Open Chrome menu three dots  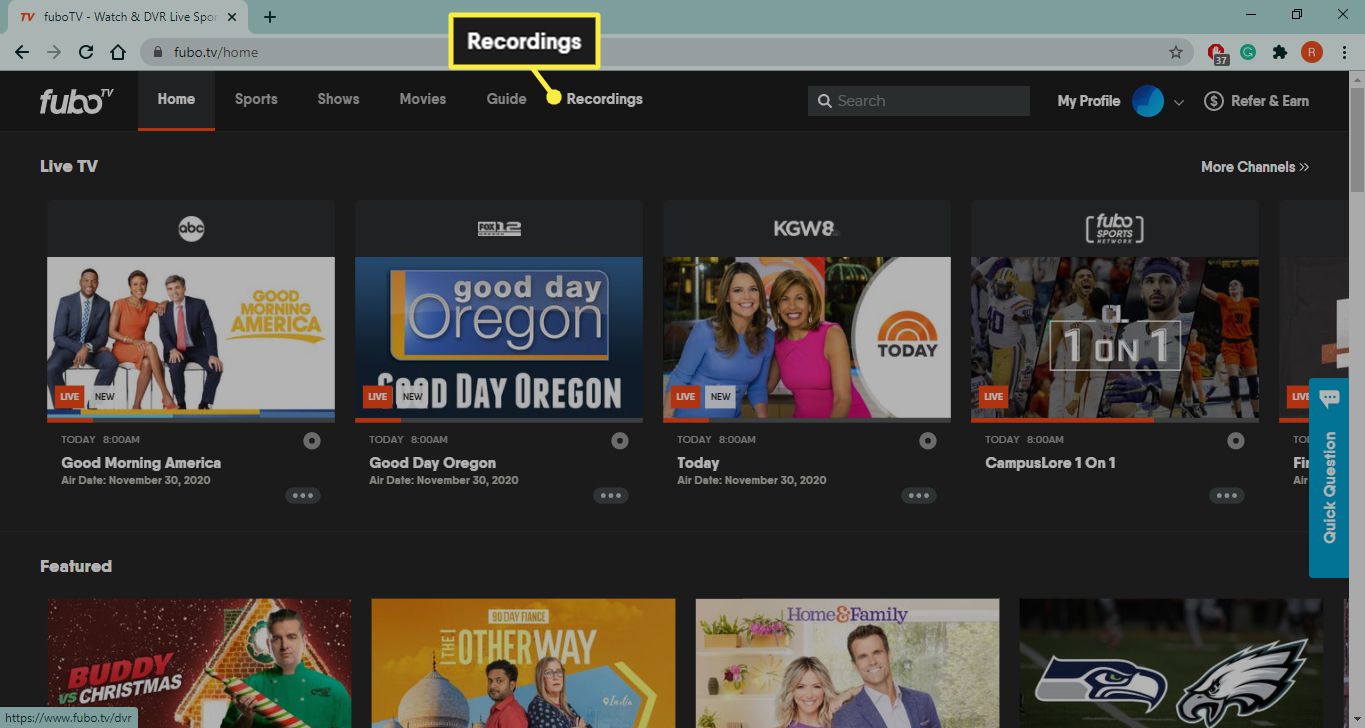(x=1343, y=52)
